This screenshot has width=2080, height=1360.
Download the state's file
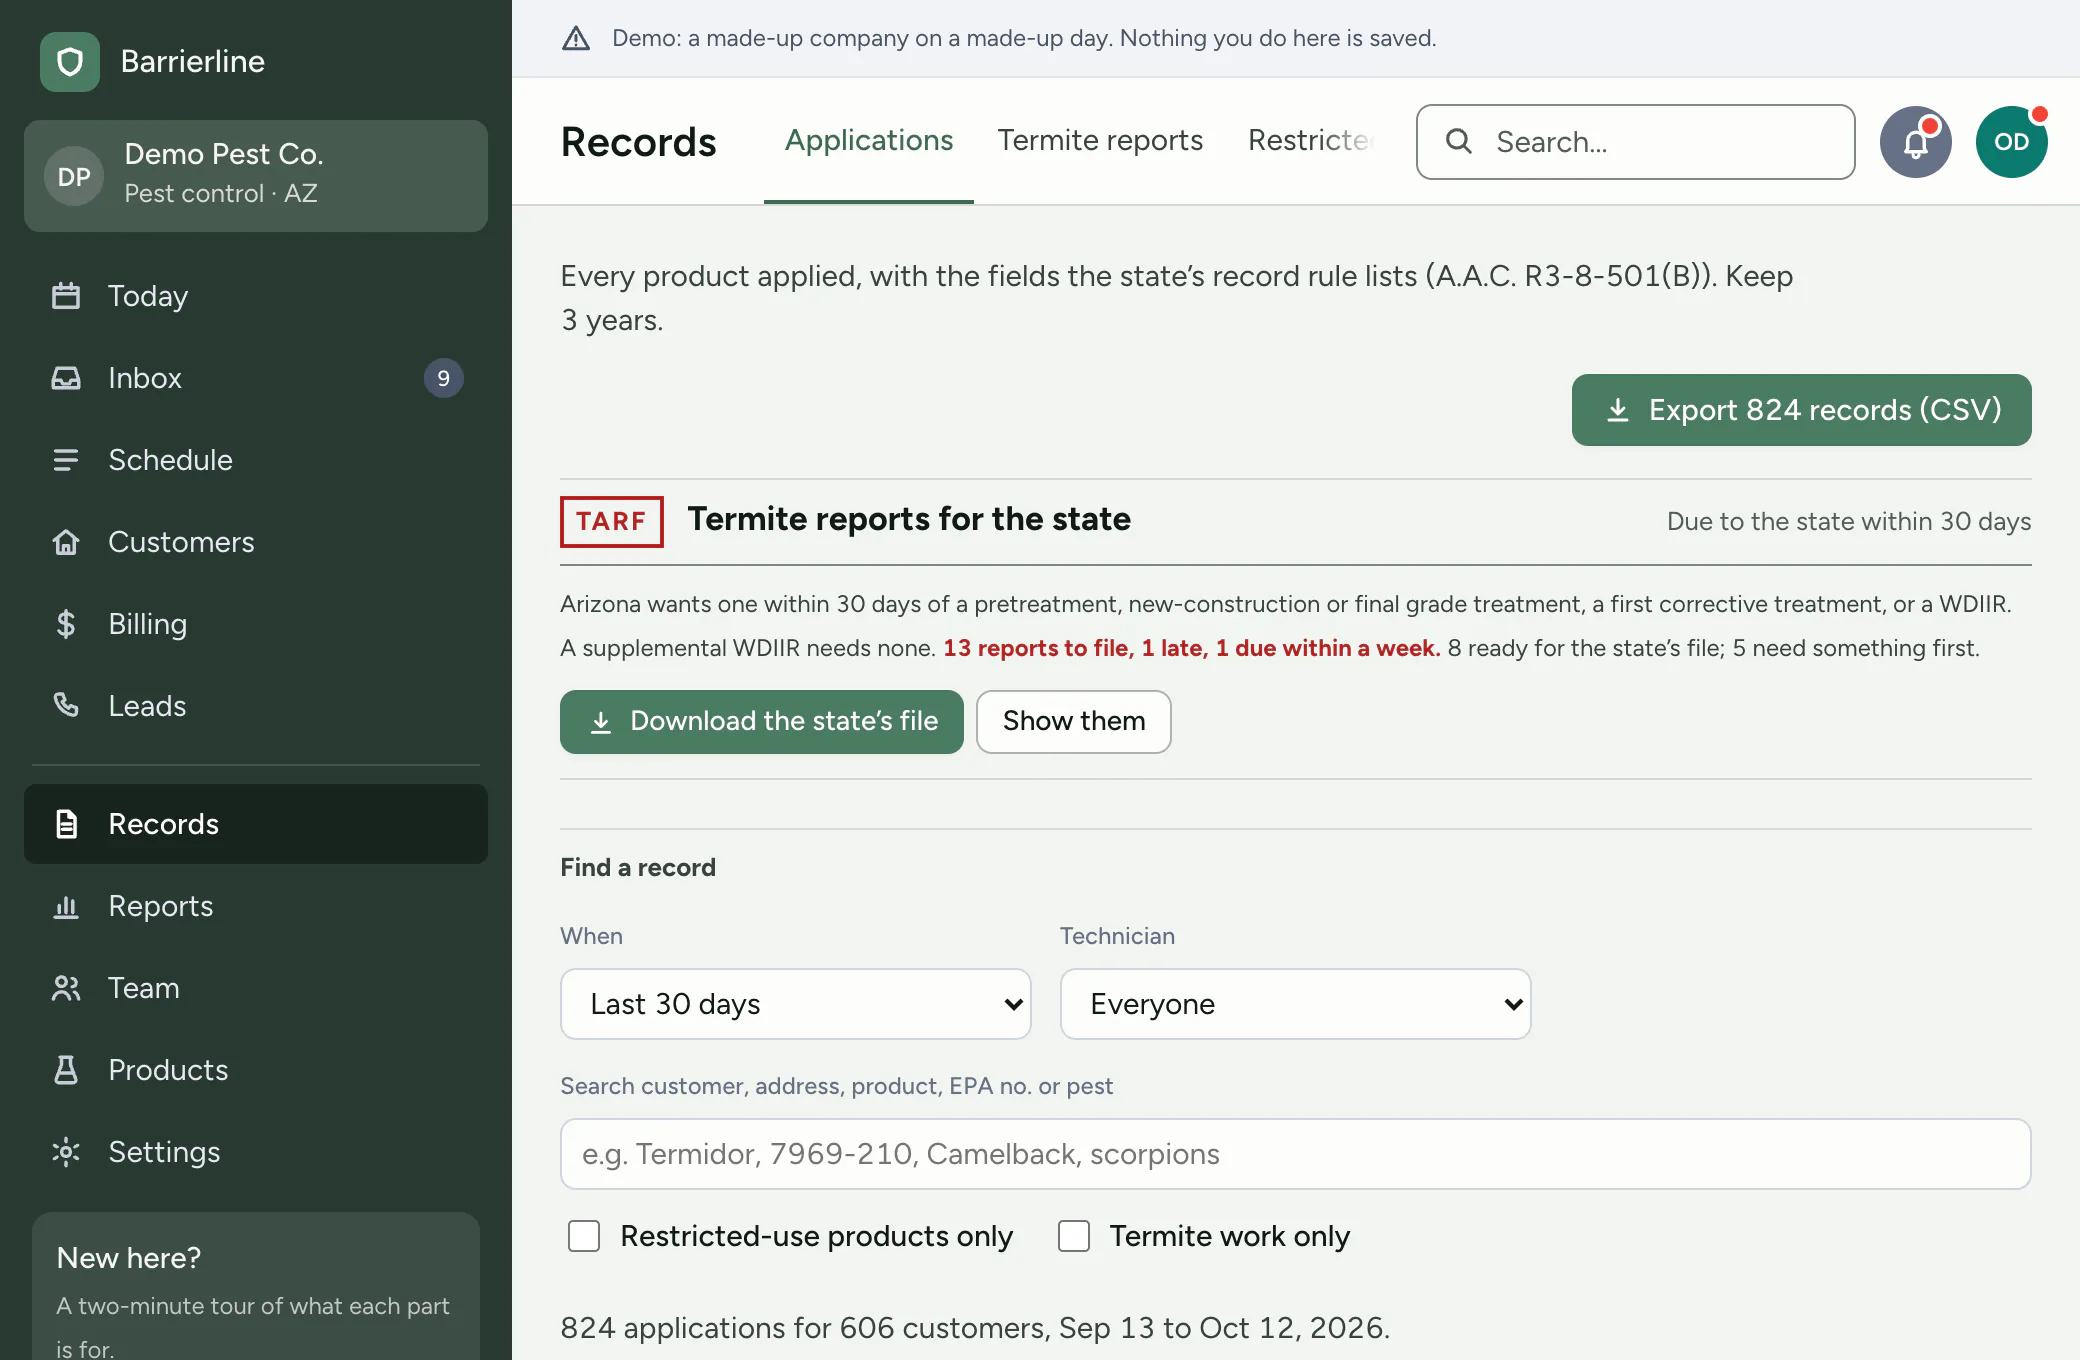762,722
